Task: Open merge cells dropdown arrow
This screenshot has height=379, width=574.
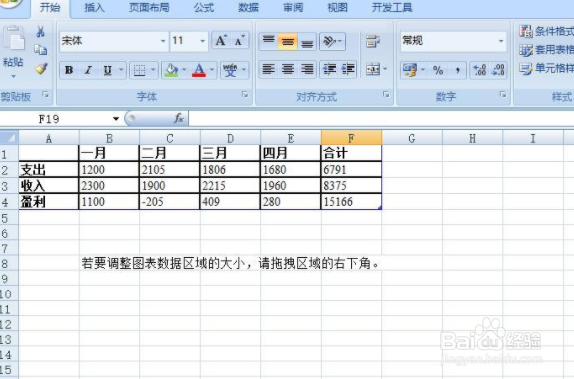Action: coord(385,69)
